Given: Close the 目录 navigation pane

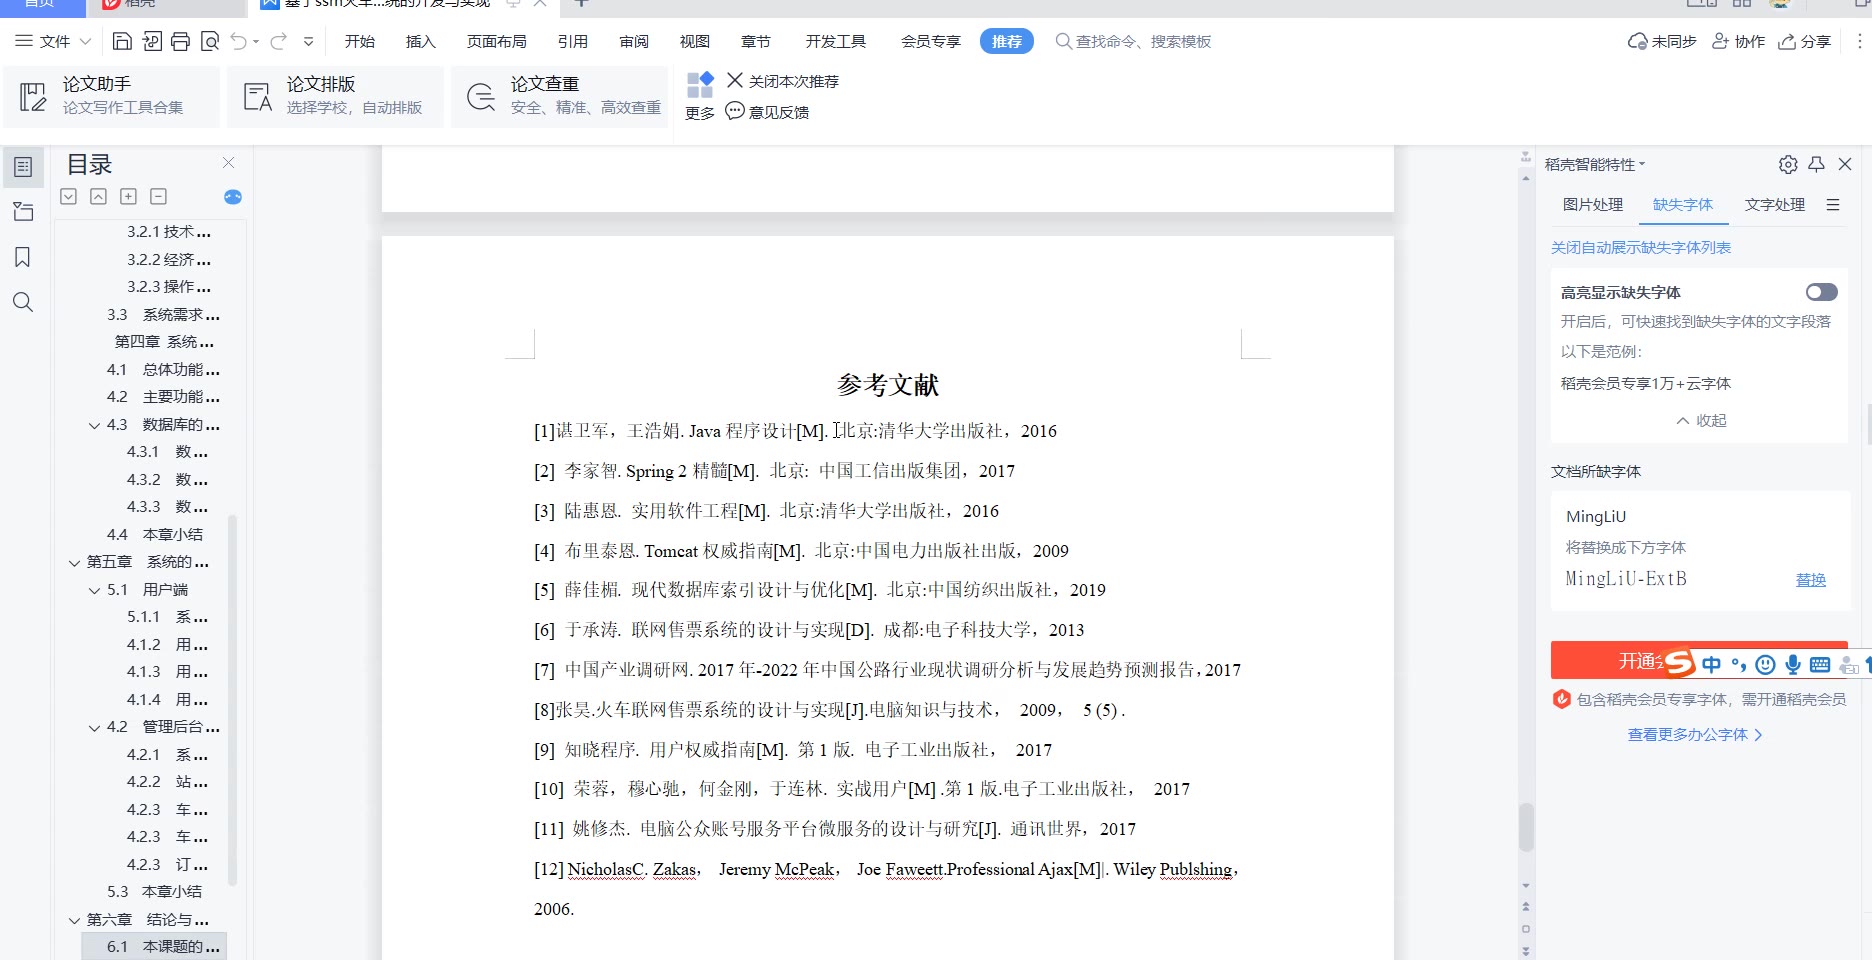Looking at the screenshot, I should pos(228,163).
